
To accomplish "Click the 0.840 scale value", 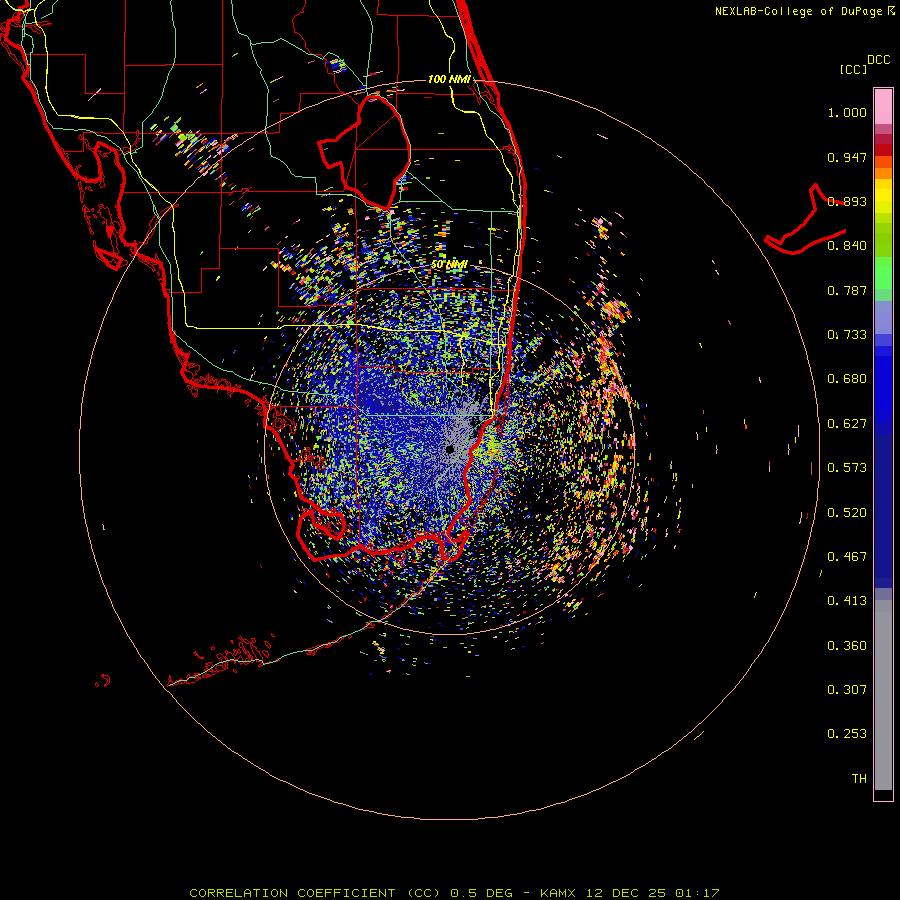I will (847, 246).
